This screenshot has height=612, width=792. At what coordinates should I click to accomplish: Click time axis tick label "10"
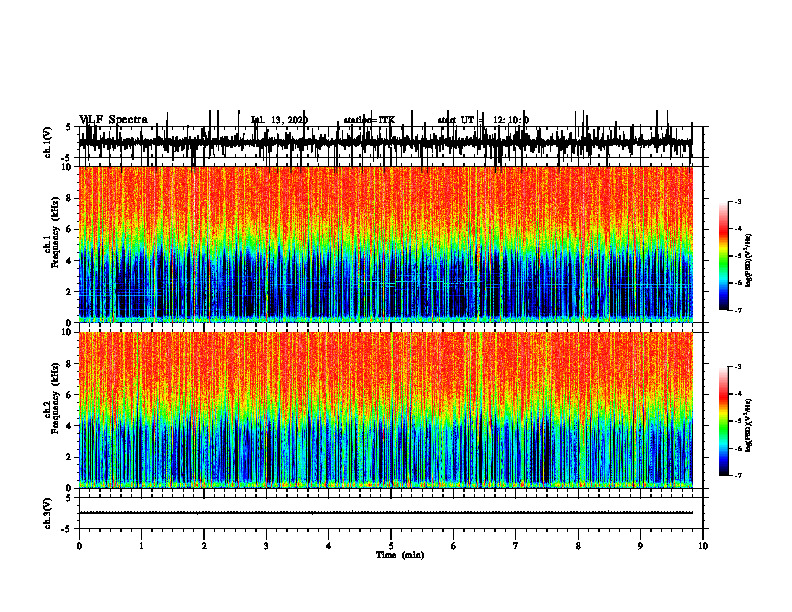[x=703, y=546]
